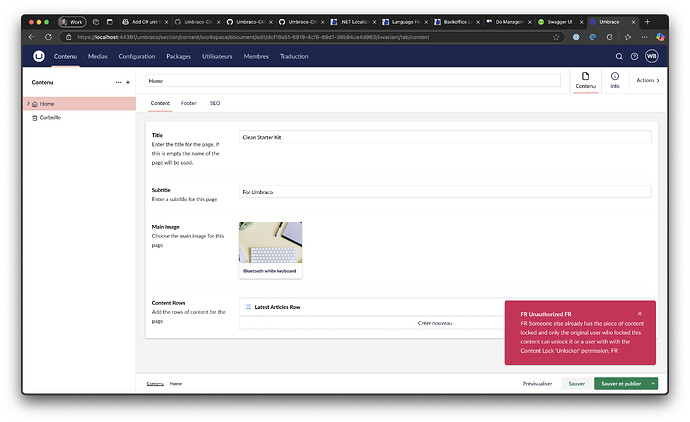Click the Umbraco logo icon
Viewport: 690px width, 422px height.
tap(39, 56)
